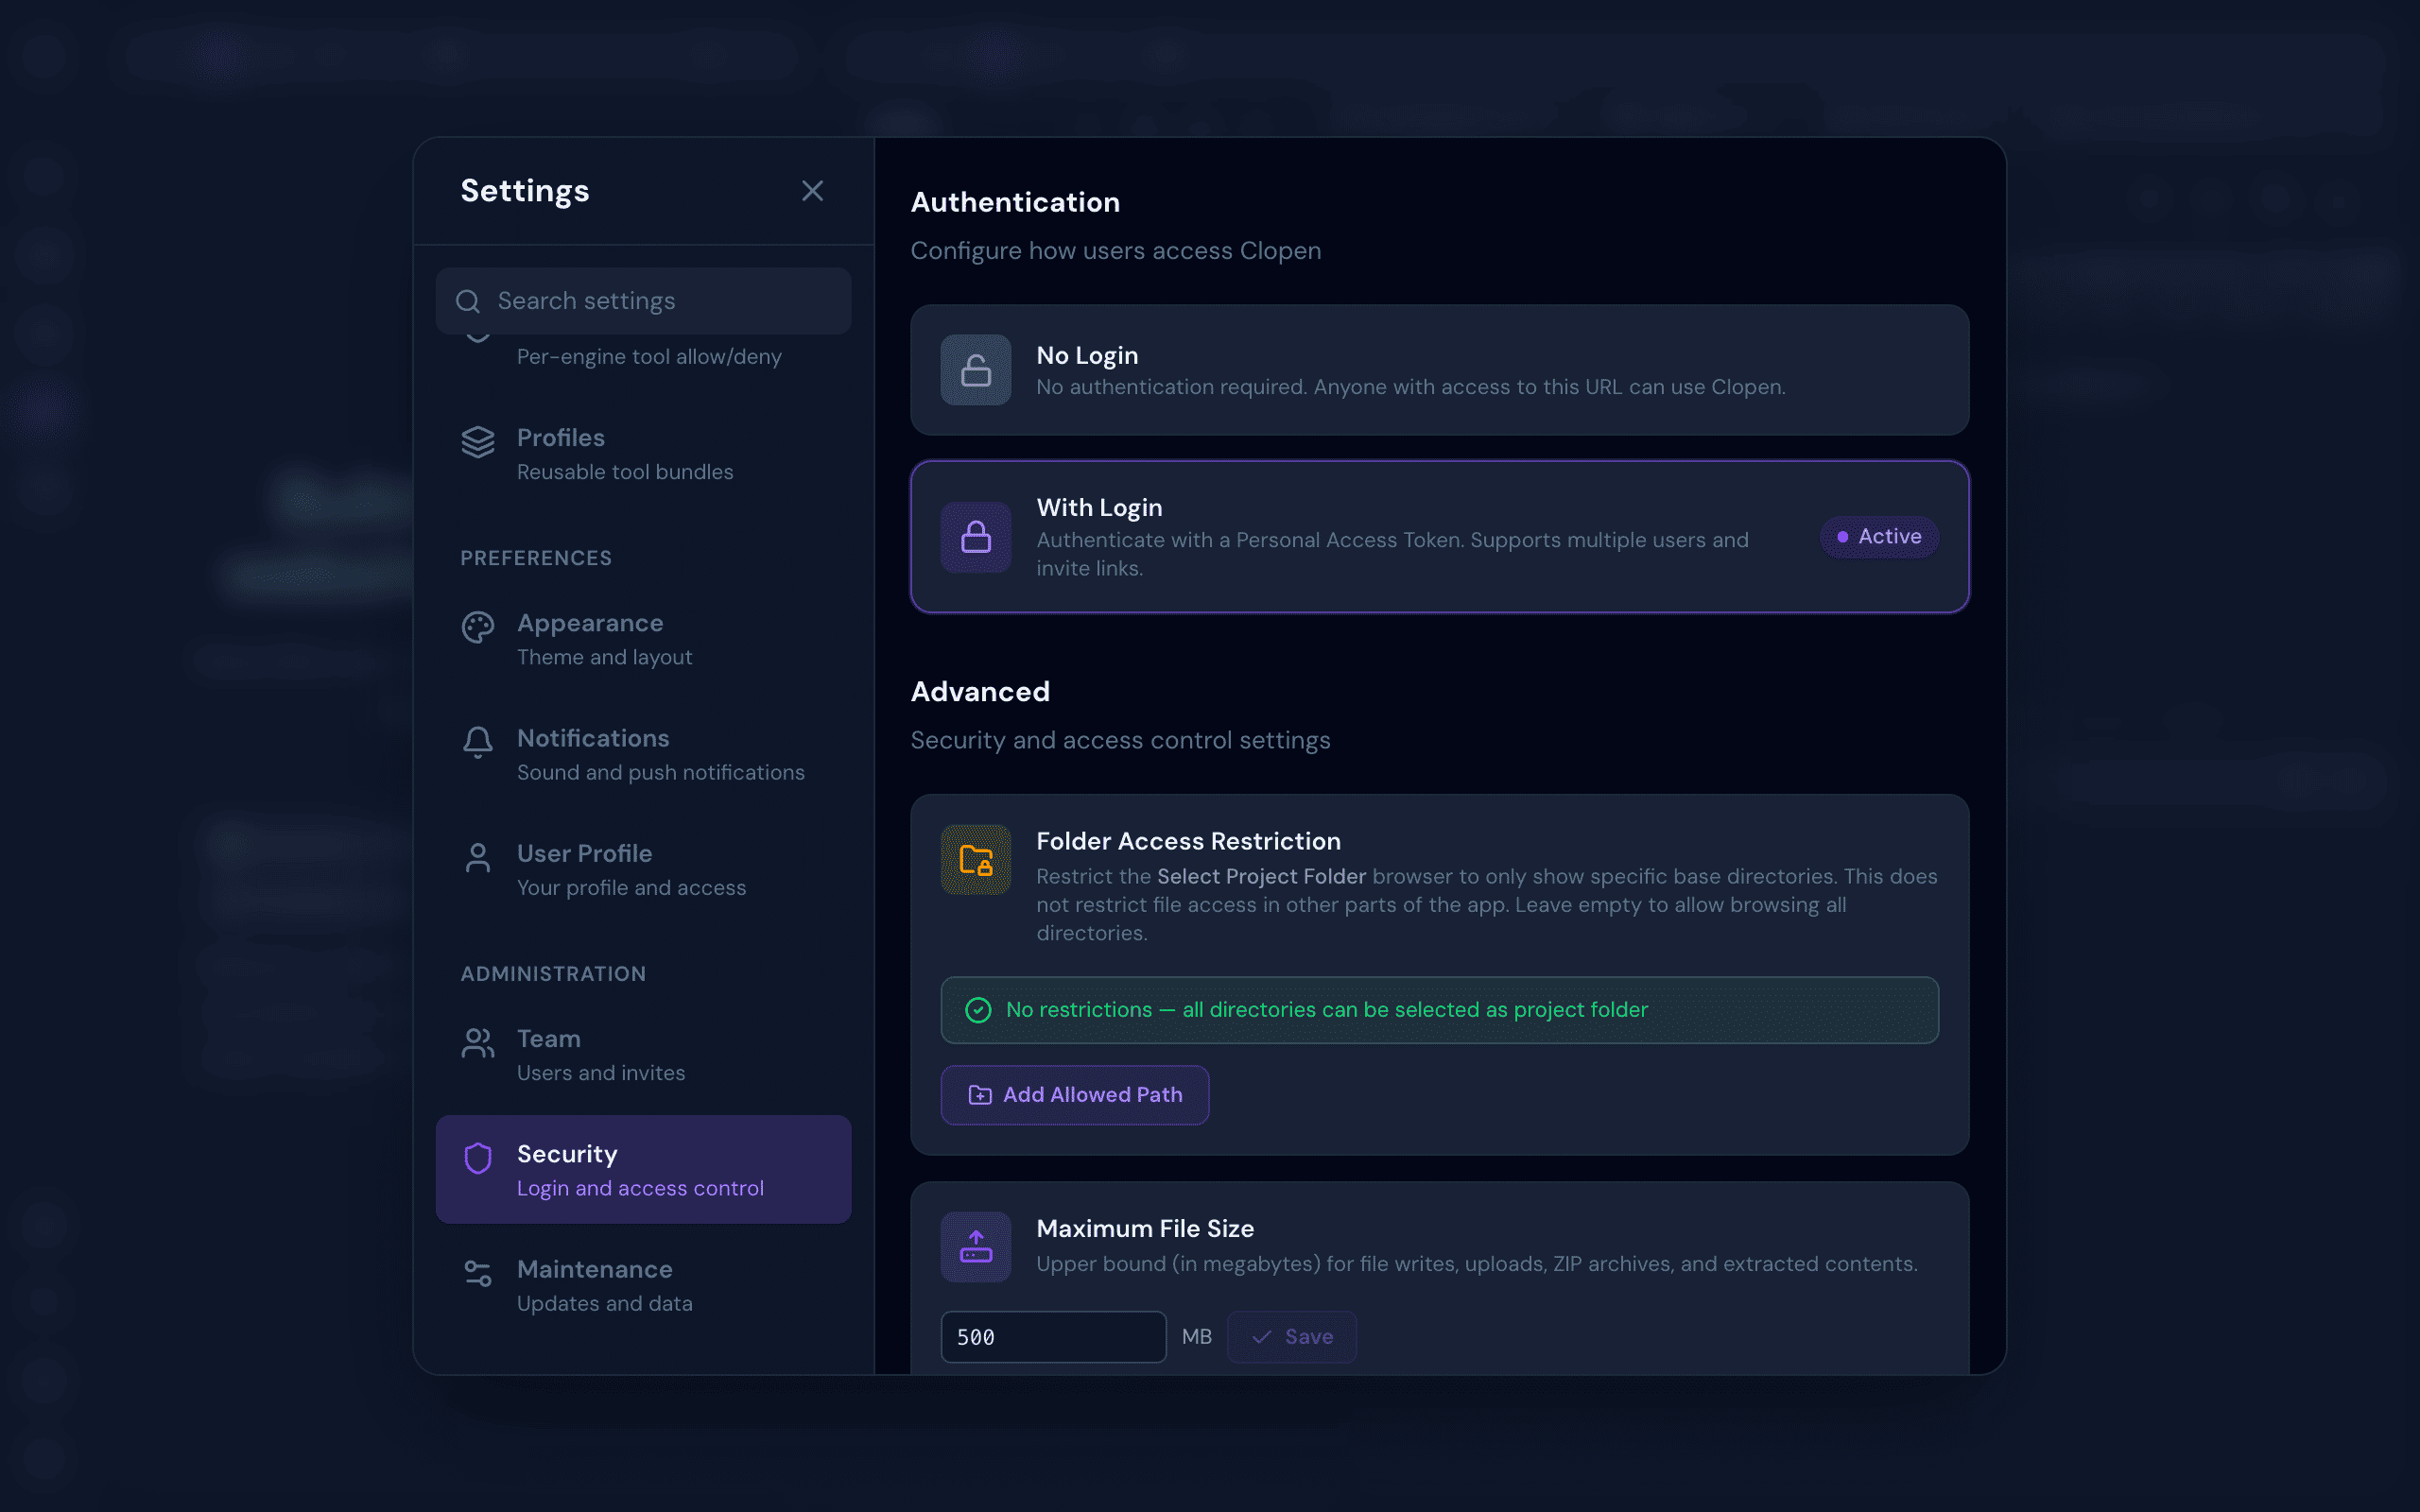Click the Active status badge
Screen dimensions: 2420x1512
(1879, 537)
